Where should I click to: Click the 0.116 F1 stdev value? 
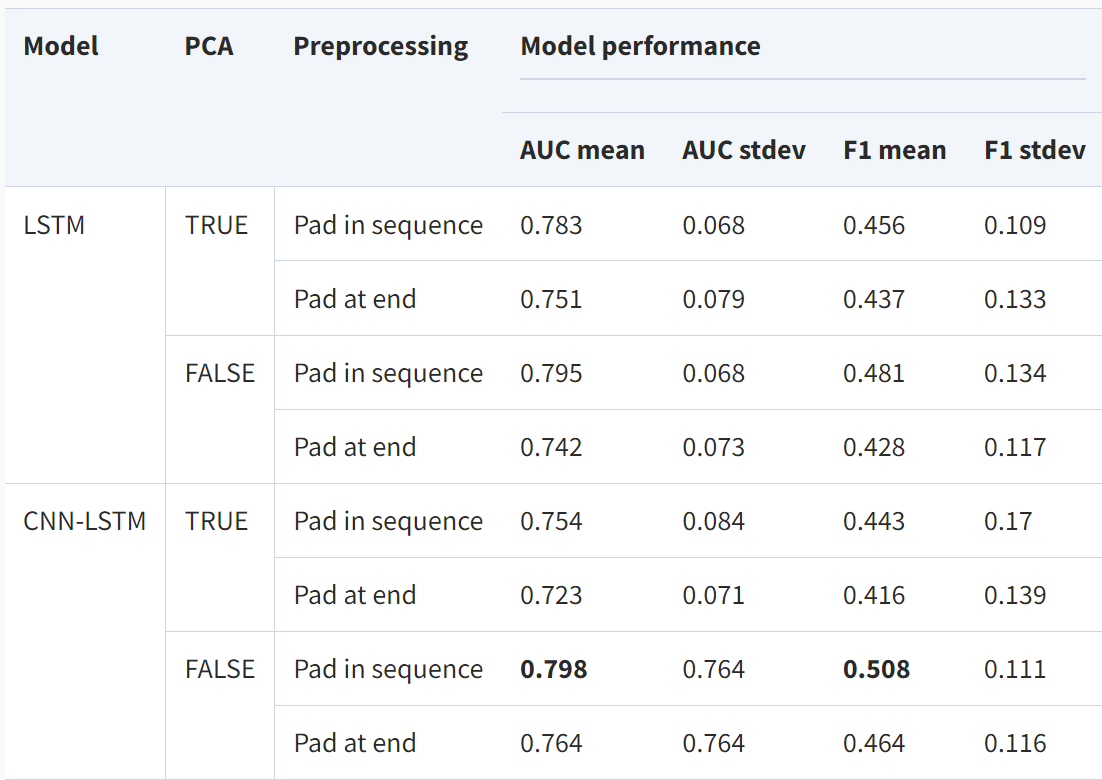coord(1015,743)
